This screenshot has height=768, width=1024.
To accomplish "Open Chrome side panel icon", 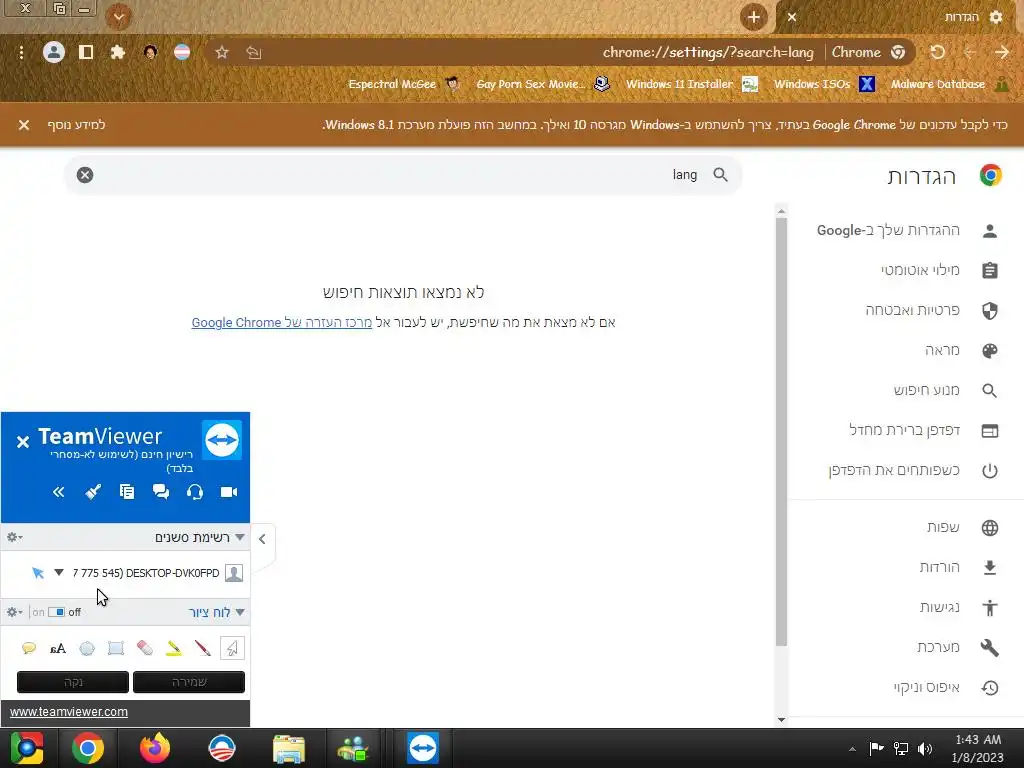I will [x=86, y=52].
